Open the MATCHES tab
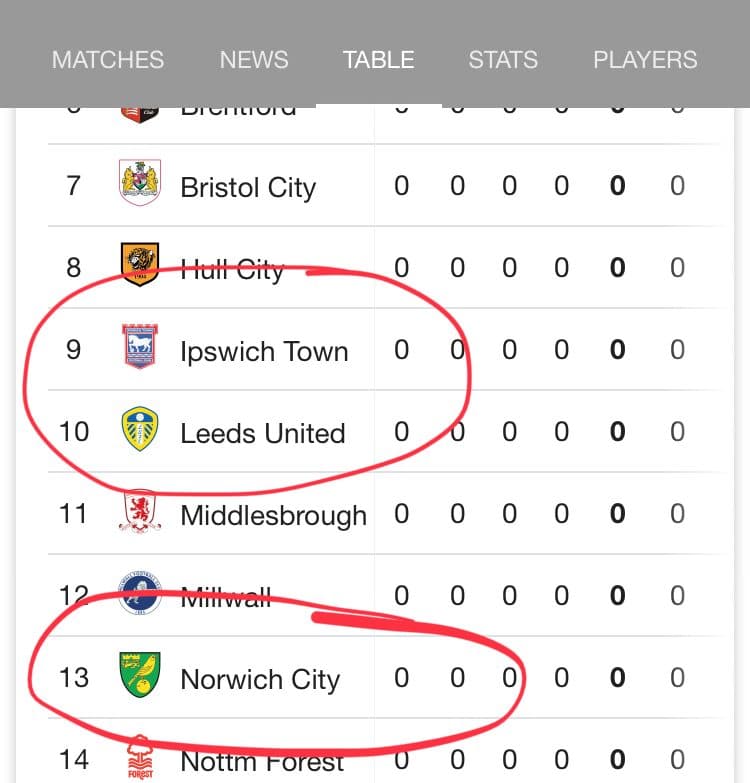The height and width of the screenshot is (783, 750). tap(108, 60)
